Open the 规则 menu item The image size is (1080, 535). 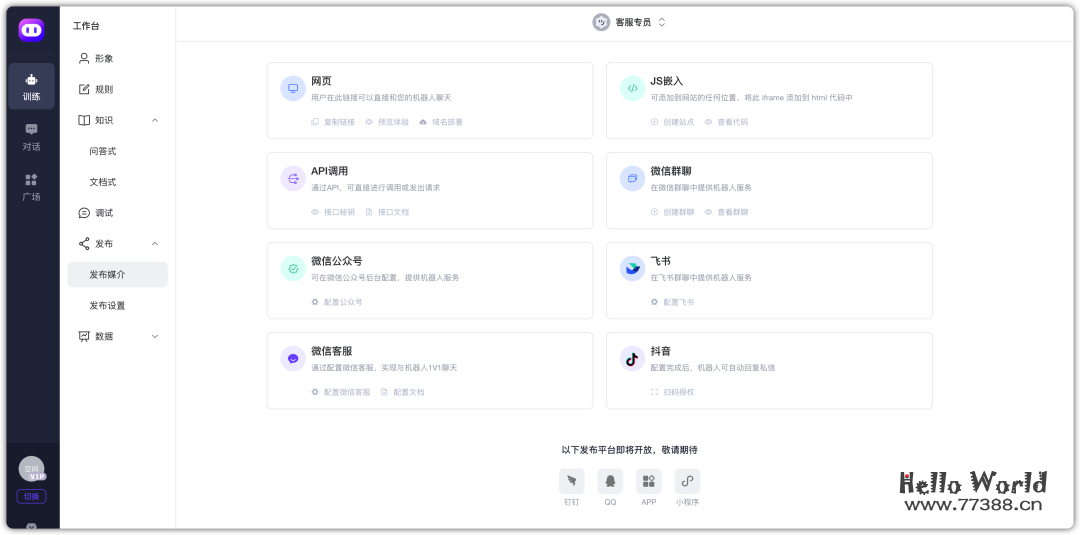click(118, 90)
